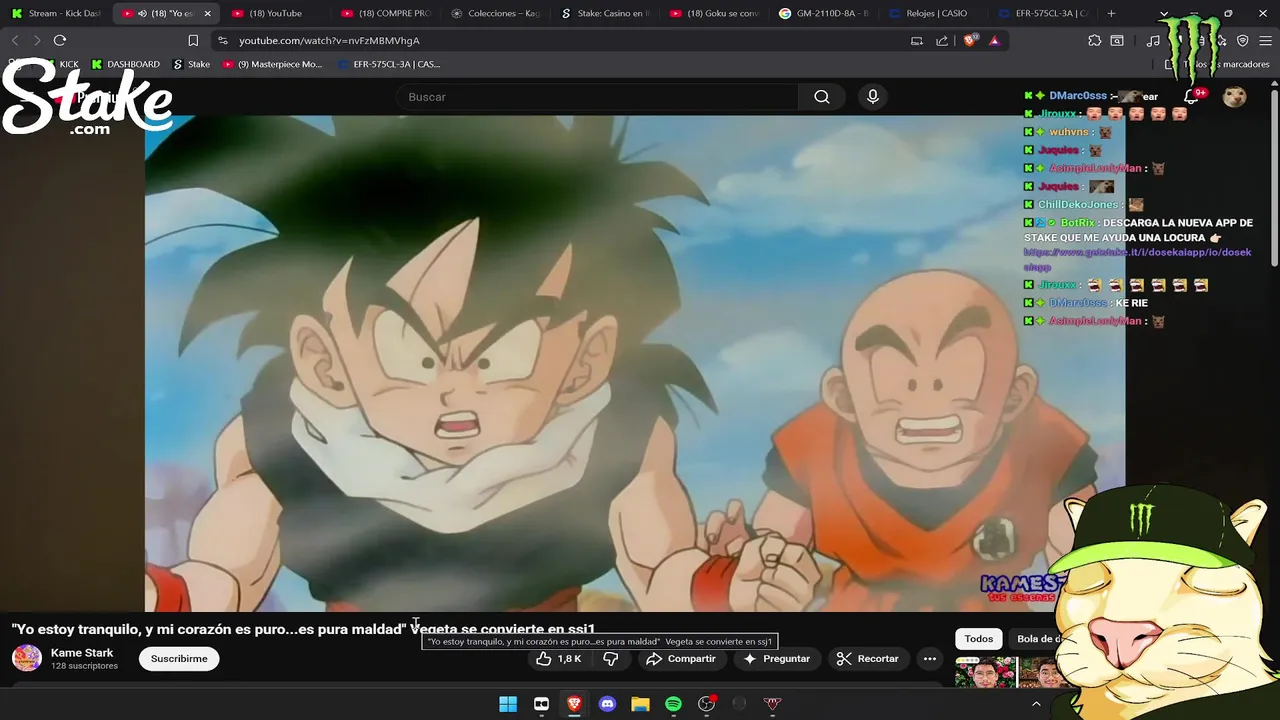The width and height of the screenshot is (1280, 720).
Task: Open File Explorer from the taskbar
Action: coord(640,704)
